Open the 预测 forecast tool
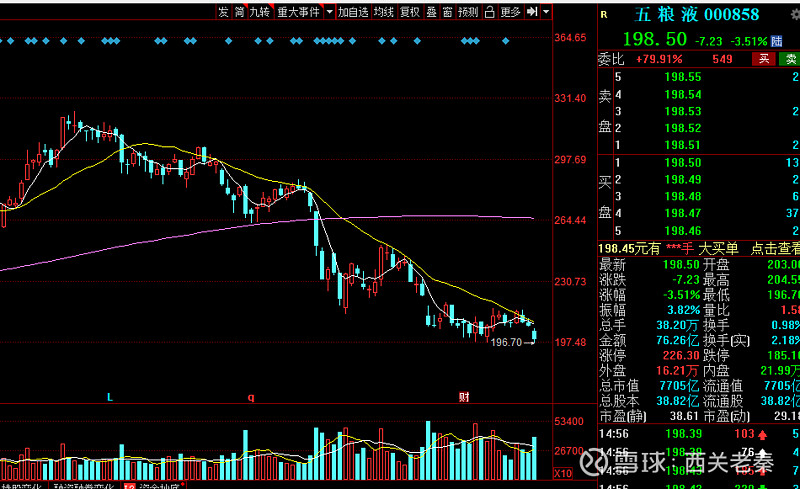Screen dimensions: 800x489 468,12
